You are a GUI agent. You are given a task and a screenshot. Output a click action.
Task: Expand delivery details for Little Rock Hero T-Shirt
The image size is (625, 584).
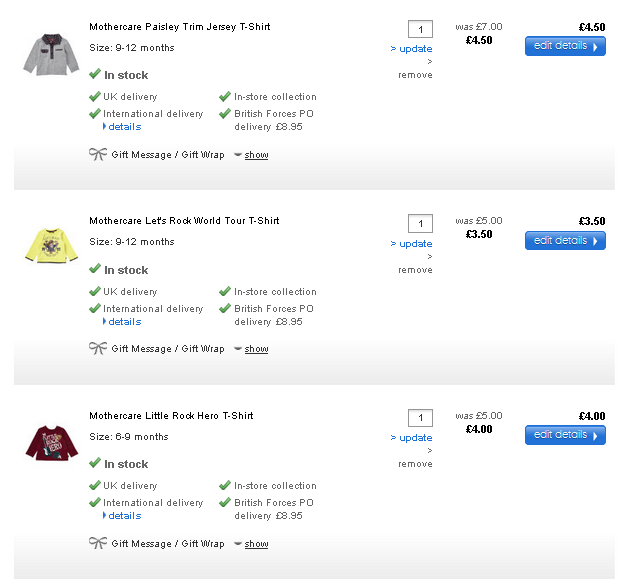[x=124, y=516]
